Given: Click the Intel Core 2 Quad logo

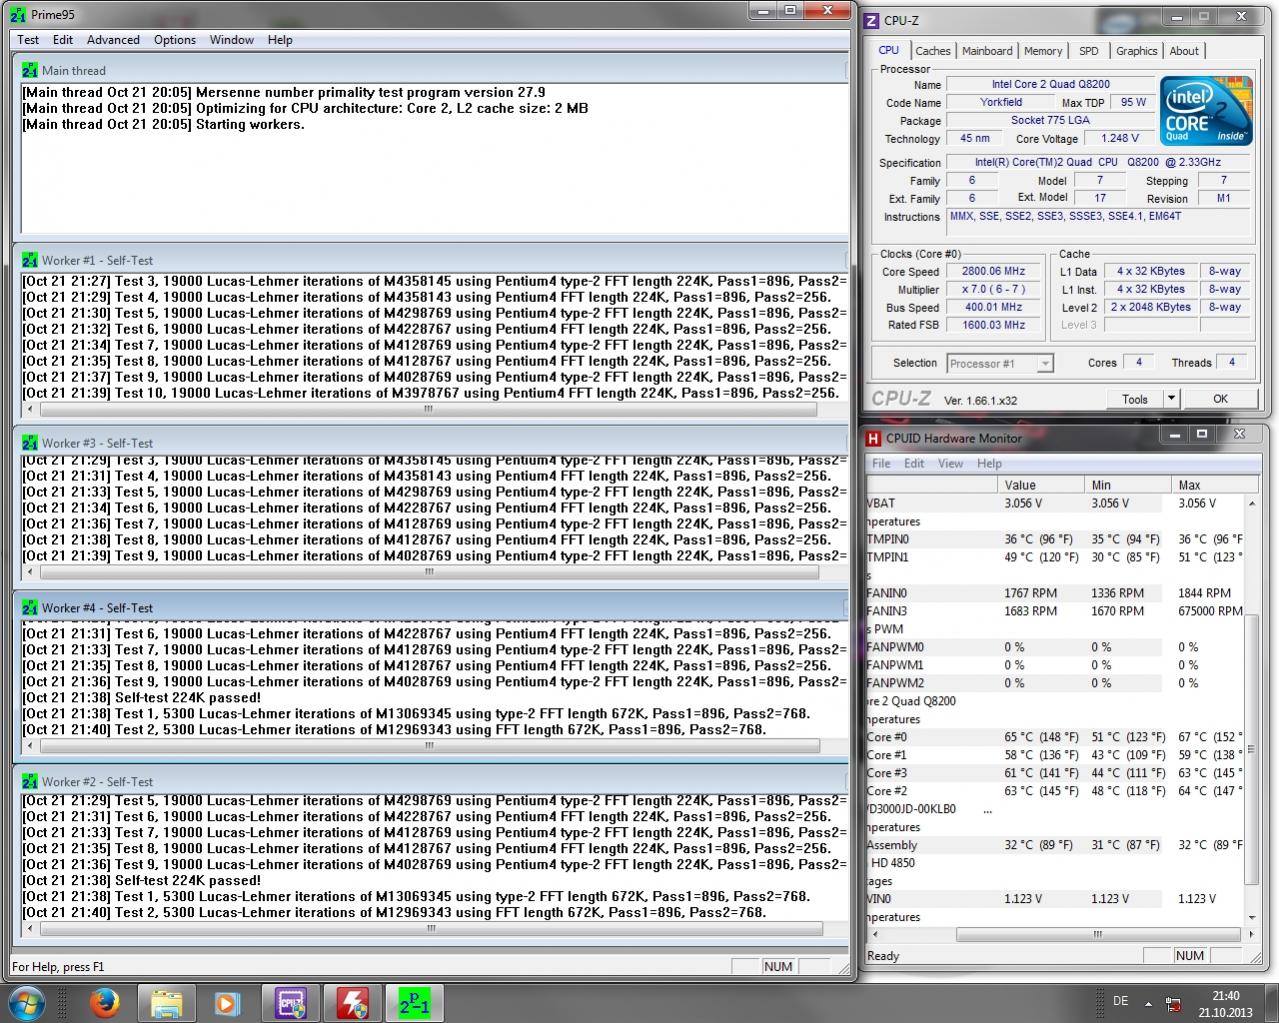Looking at the screenshot, I should click(1205, 110).
